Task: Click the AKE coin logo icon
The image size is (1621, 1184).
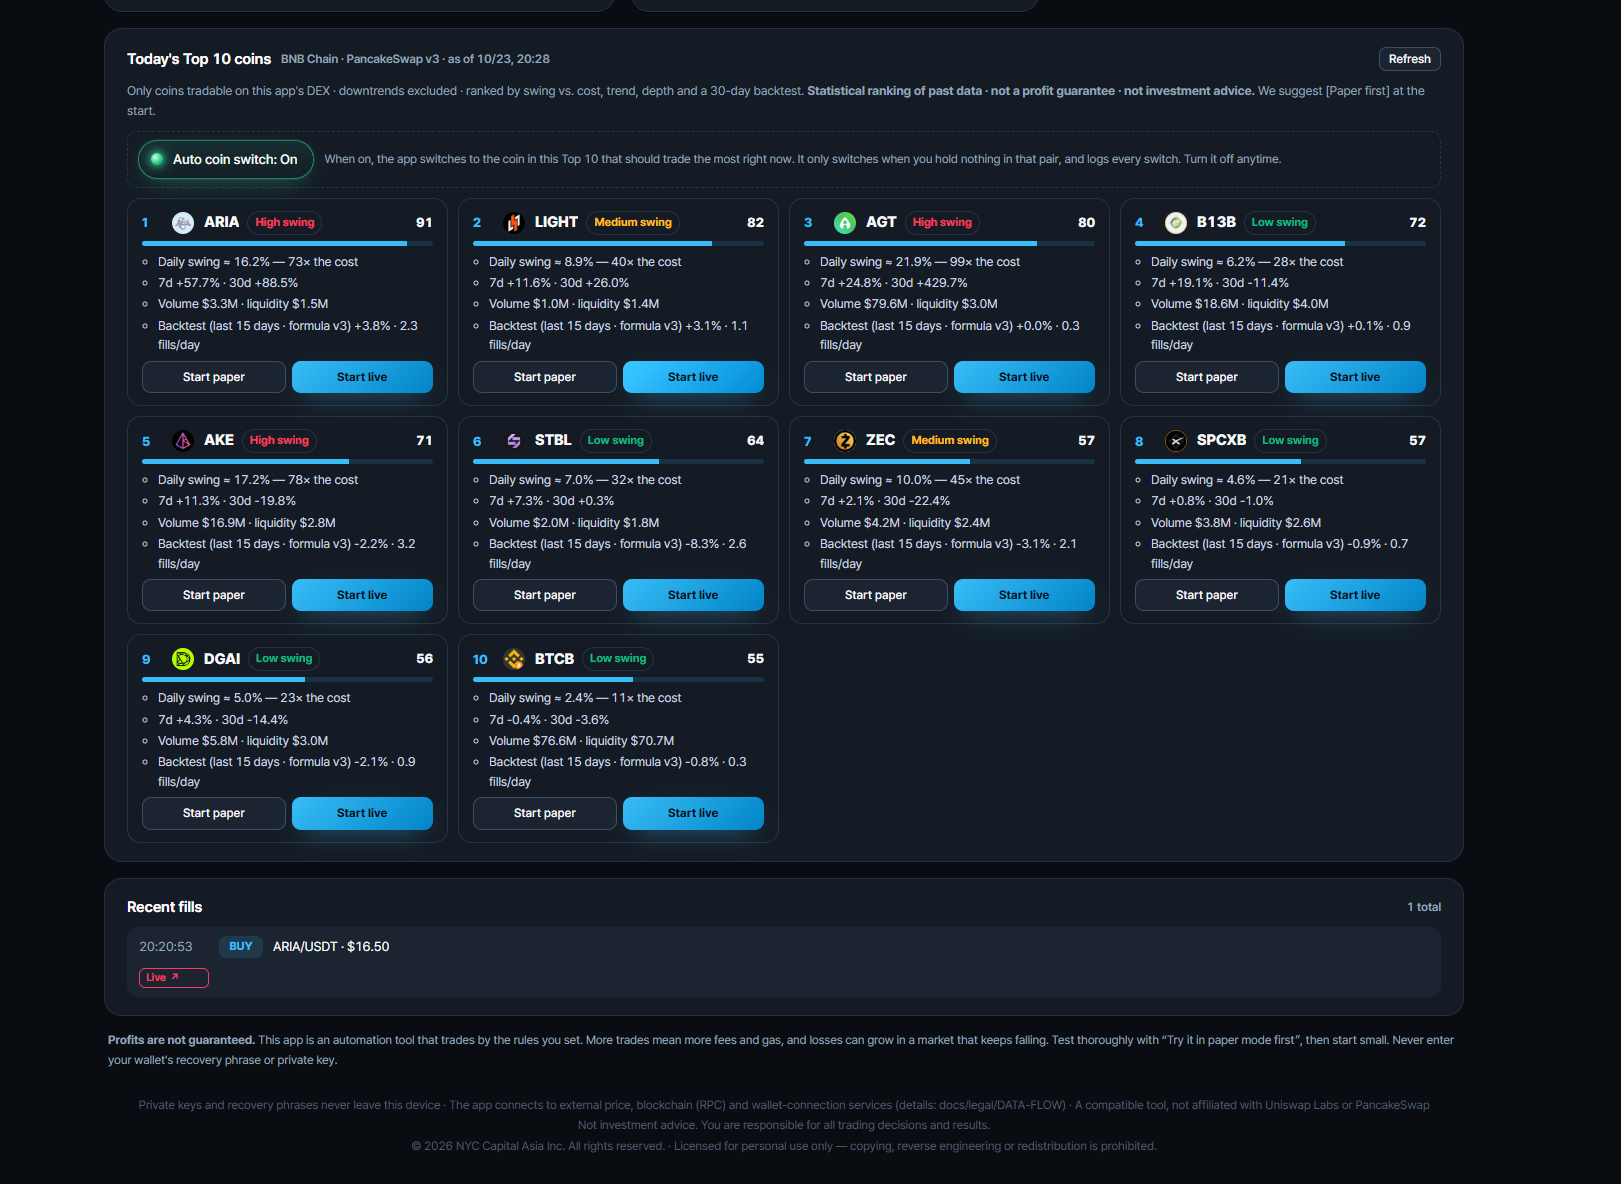Action: click(183, 440)
